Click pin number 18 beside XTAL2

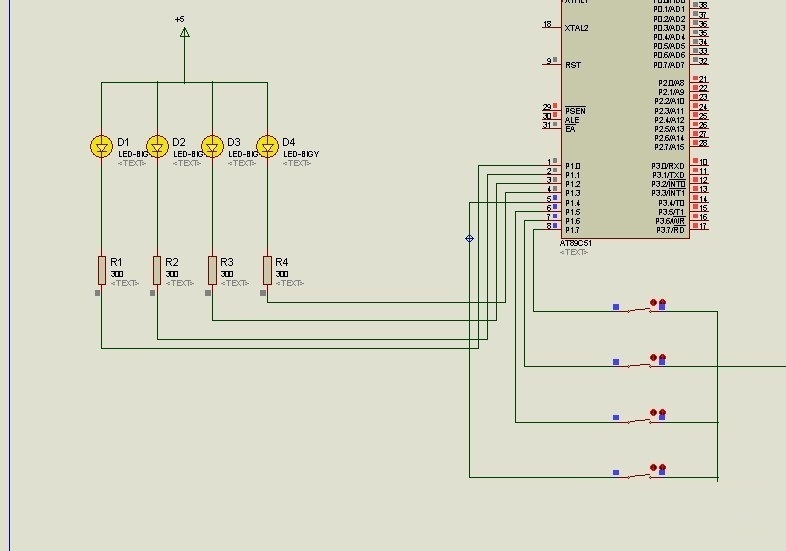(547, 24)
